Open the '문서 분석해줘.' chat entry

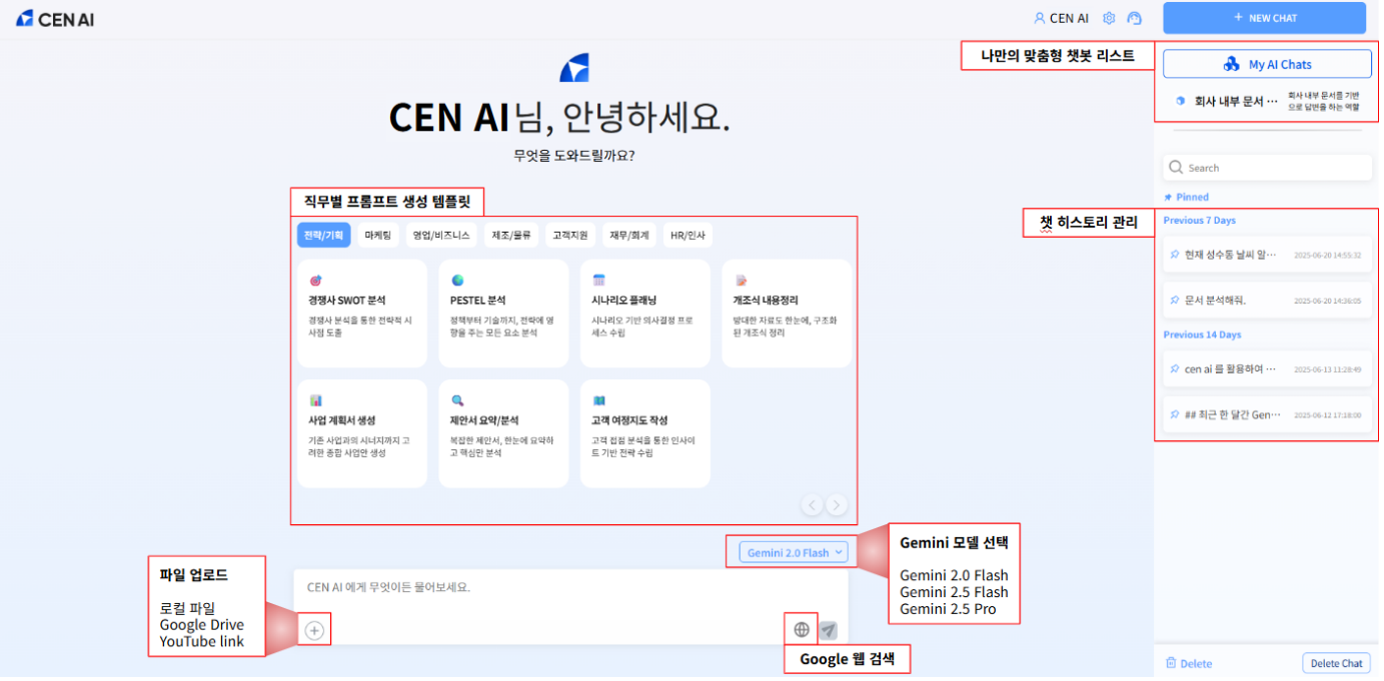[1267, 300]
